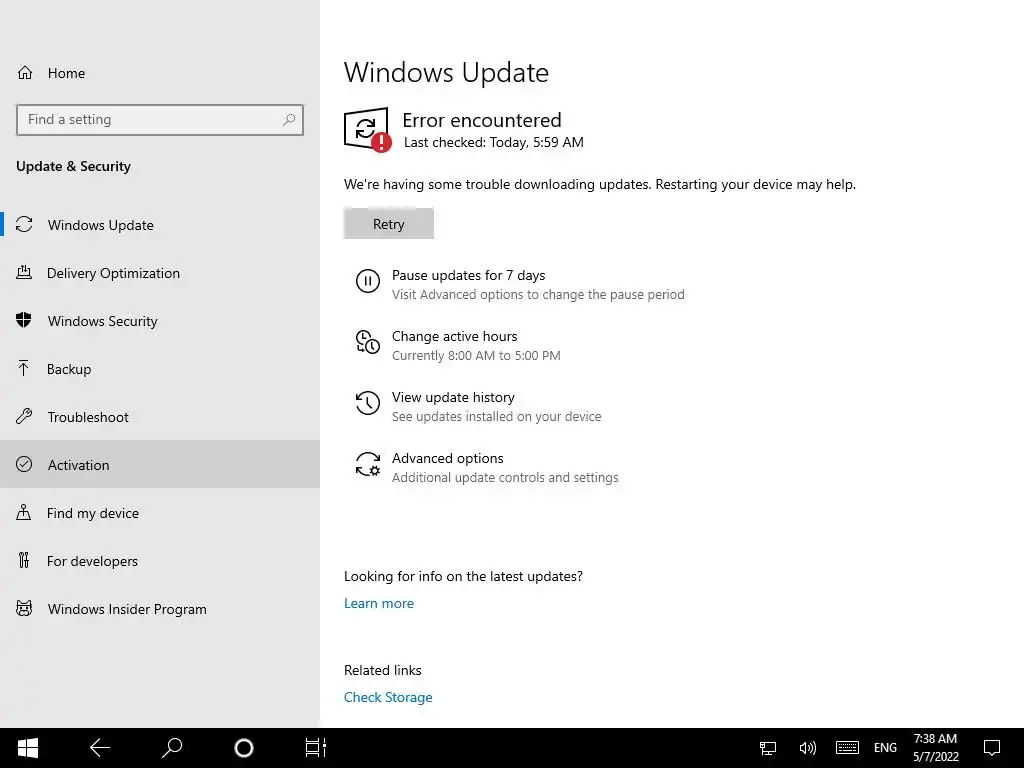The height and width of the screenshot is (768, 1024).
Task: Click the 'Related links' heading
Action: [383, 670]
